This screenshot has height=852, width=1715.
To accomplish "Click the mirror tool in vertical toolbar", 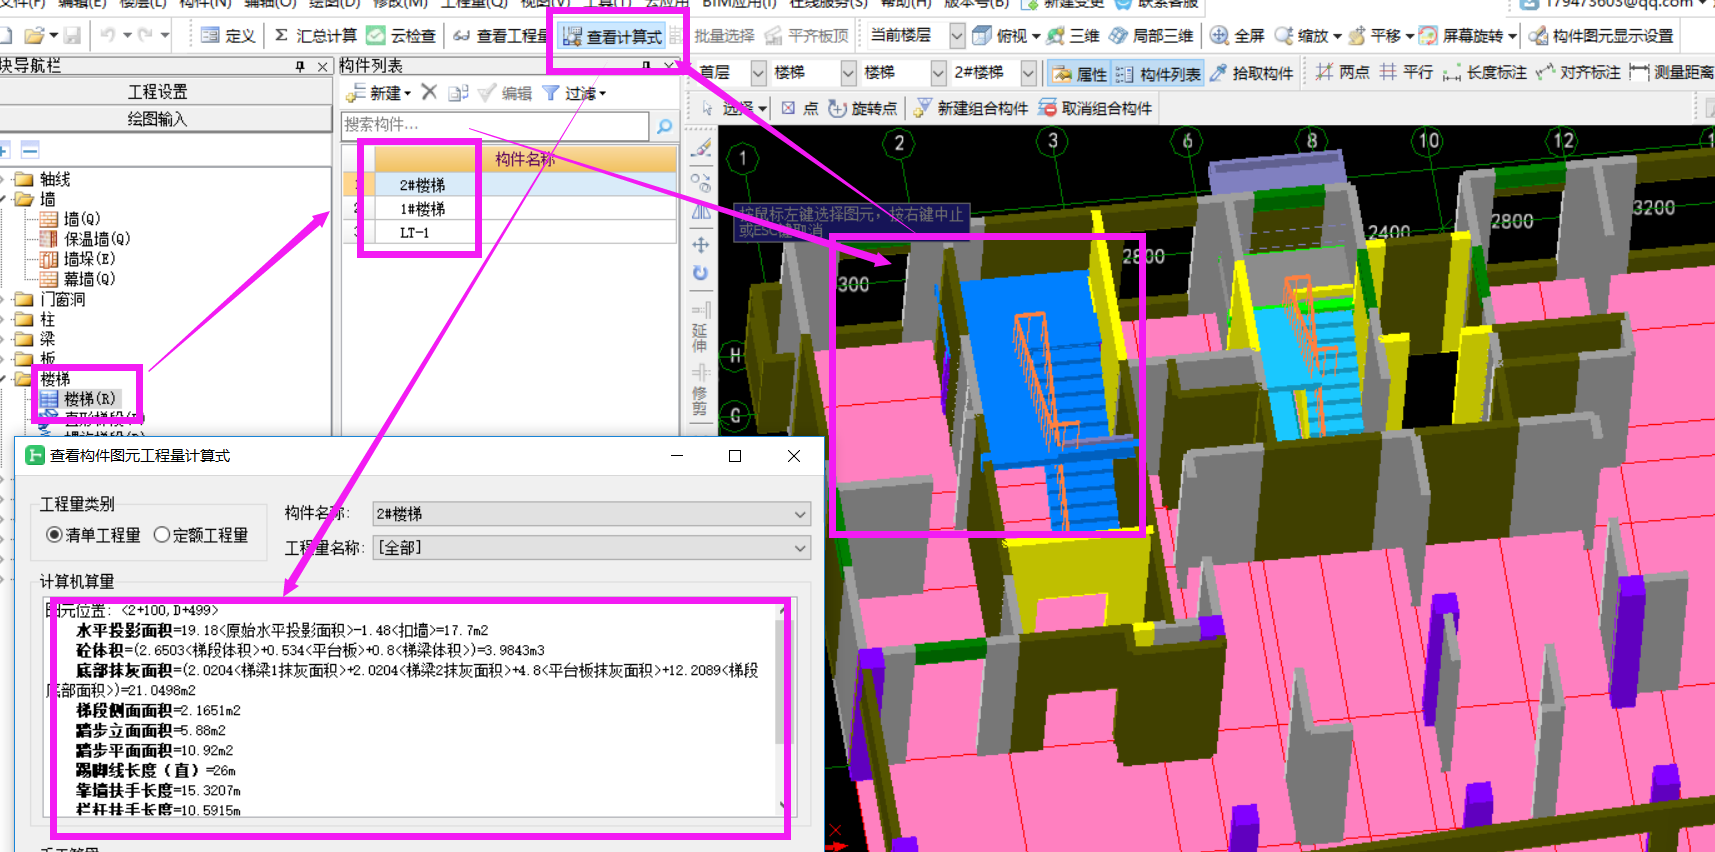I will [701, 212].
